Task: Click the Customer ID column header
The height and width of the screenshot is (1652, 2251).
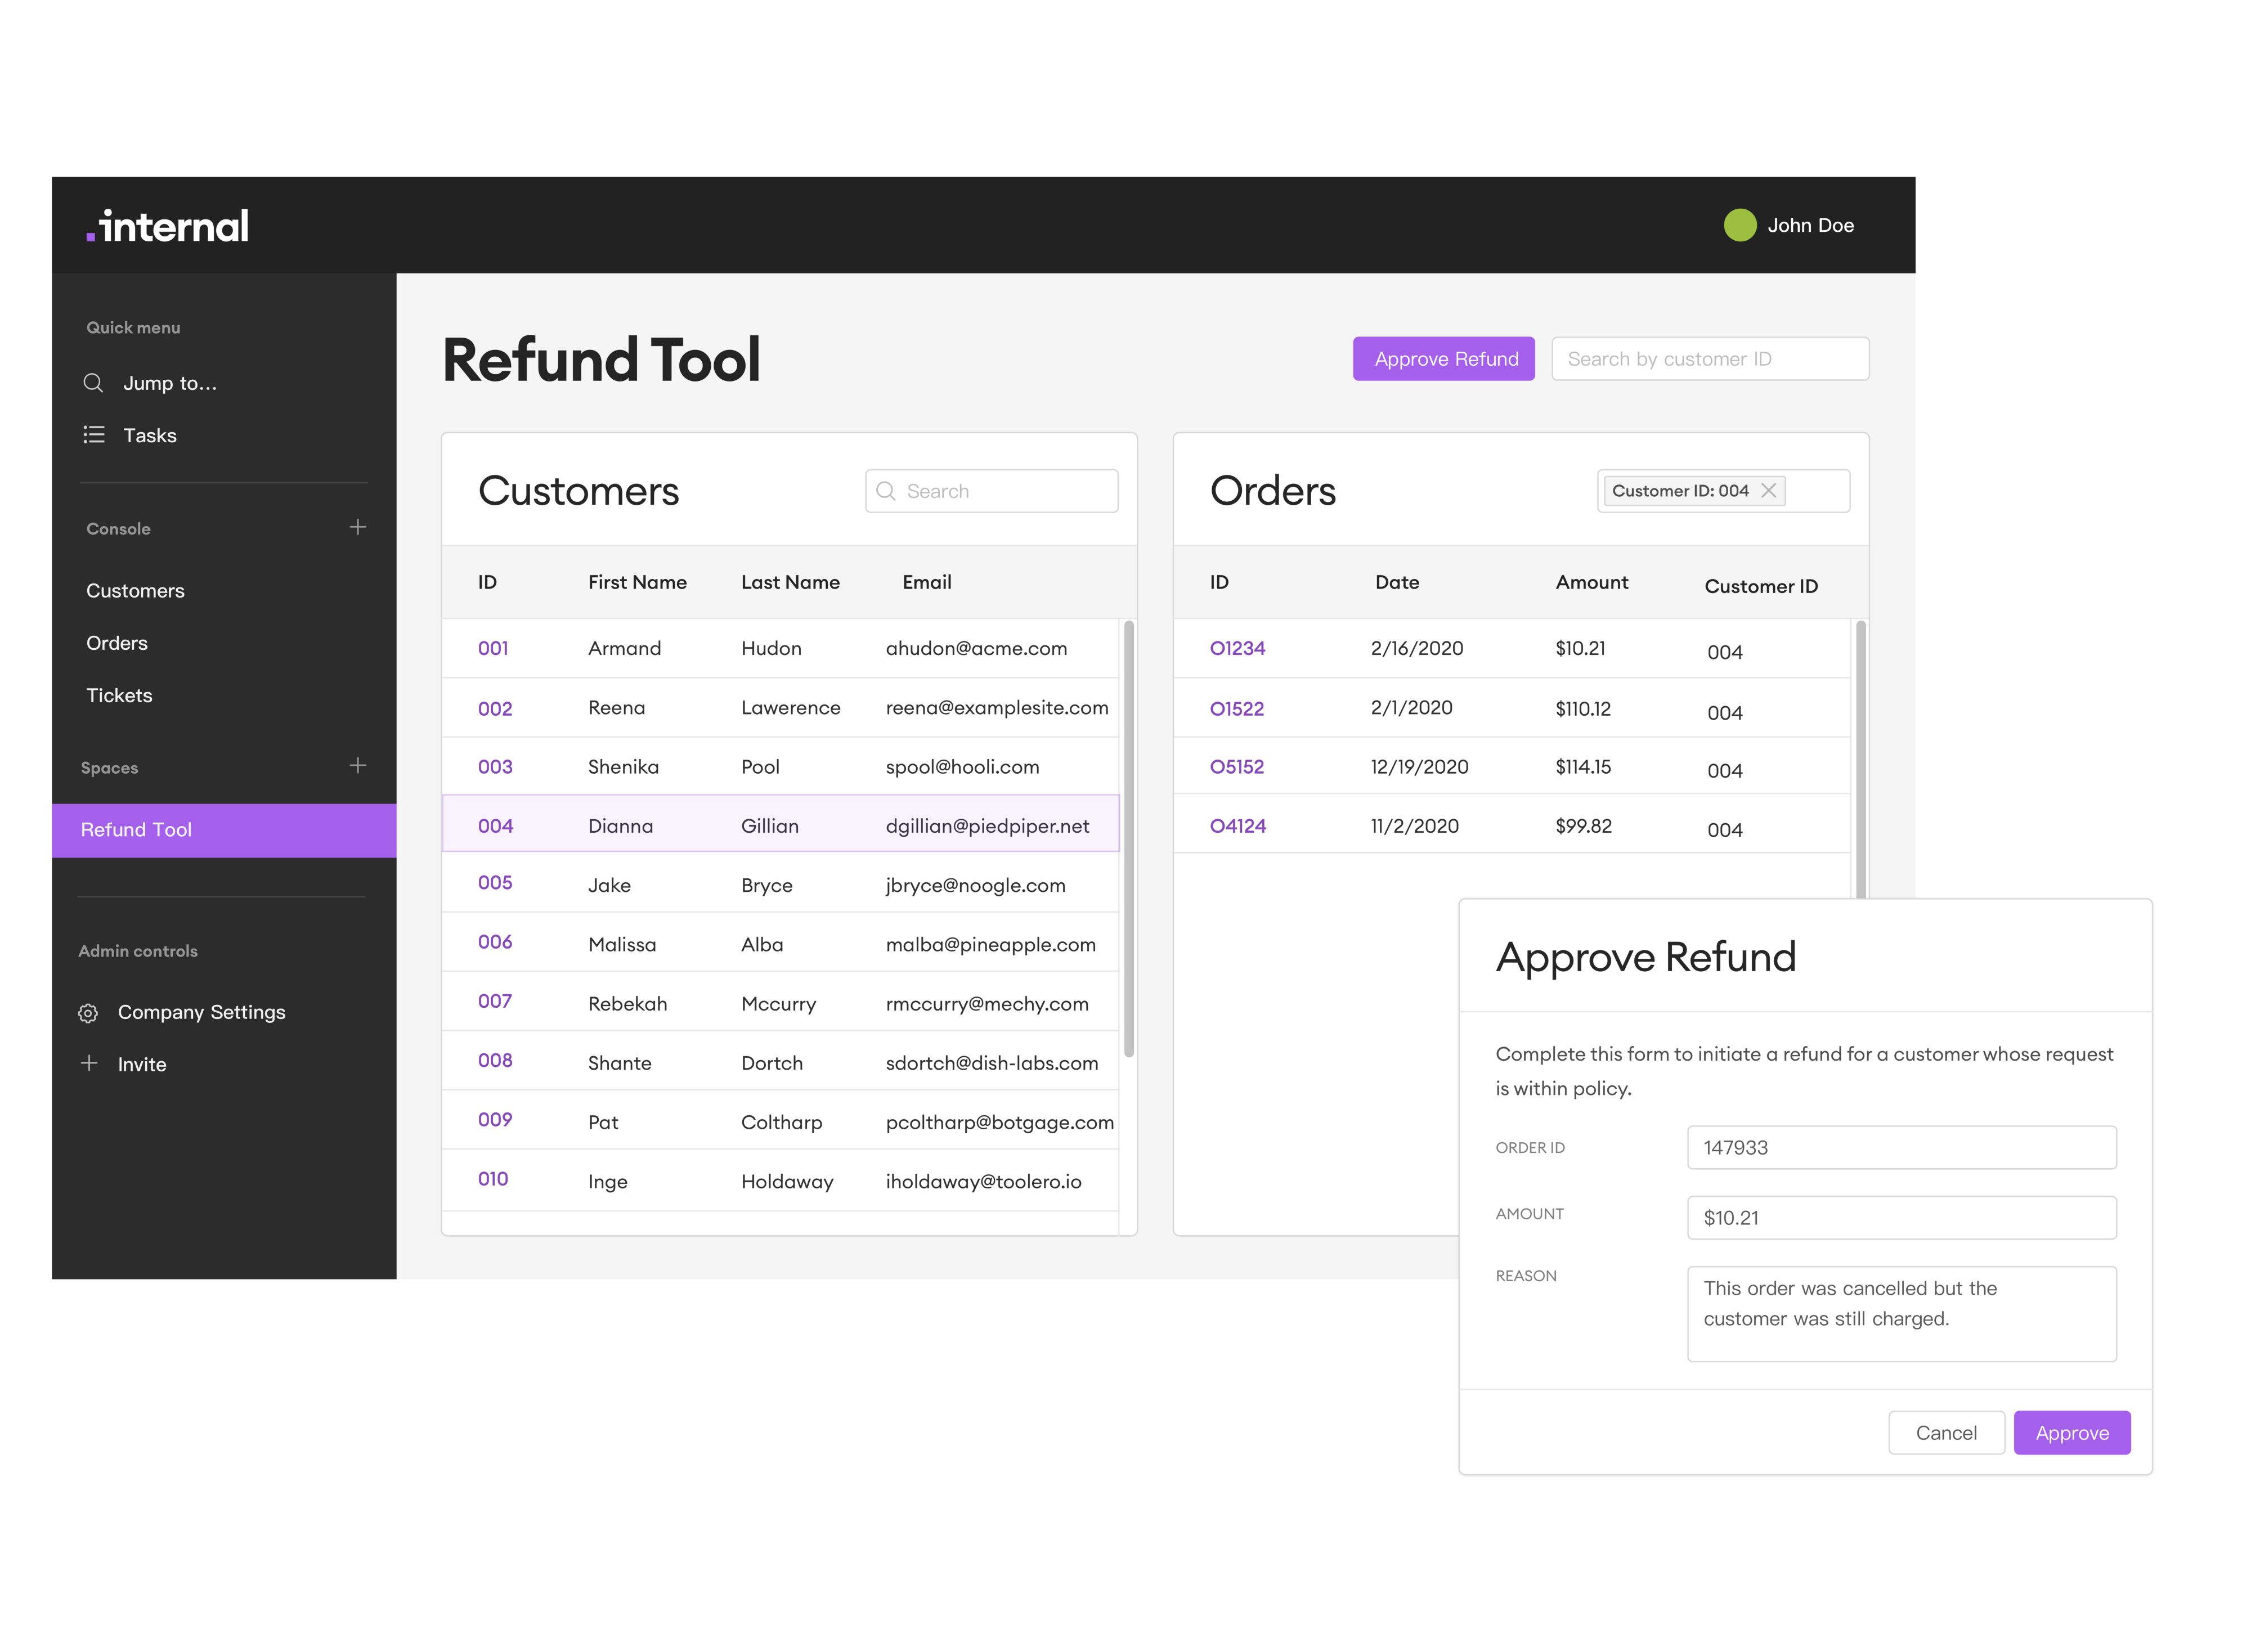Action: pyautogui.click(x=1761, y=586)
